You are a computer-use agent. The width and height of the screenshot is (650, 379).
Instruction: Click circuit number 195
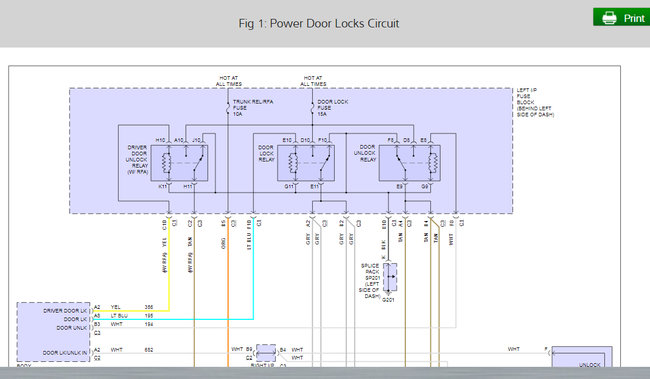(x=149, y=316)
